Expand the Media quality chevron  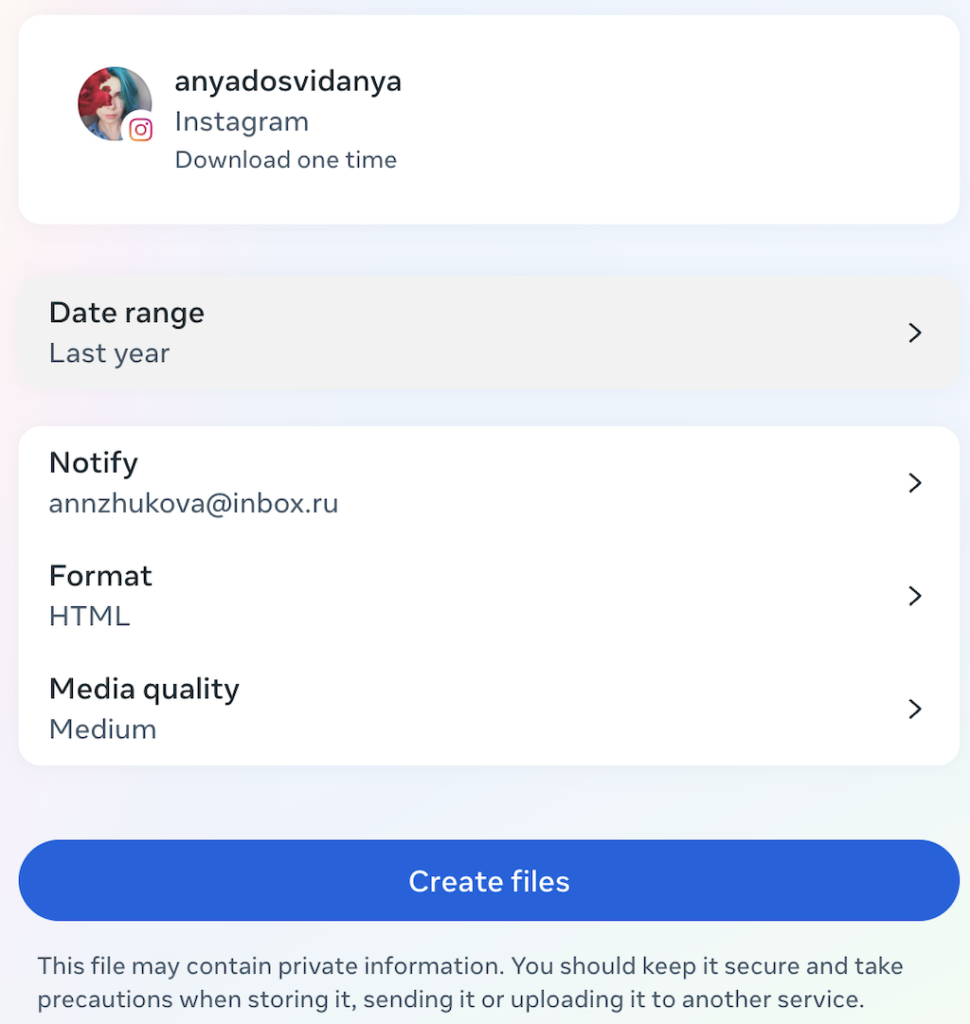(x=914, y=708)
